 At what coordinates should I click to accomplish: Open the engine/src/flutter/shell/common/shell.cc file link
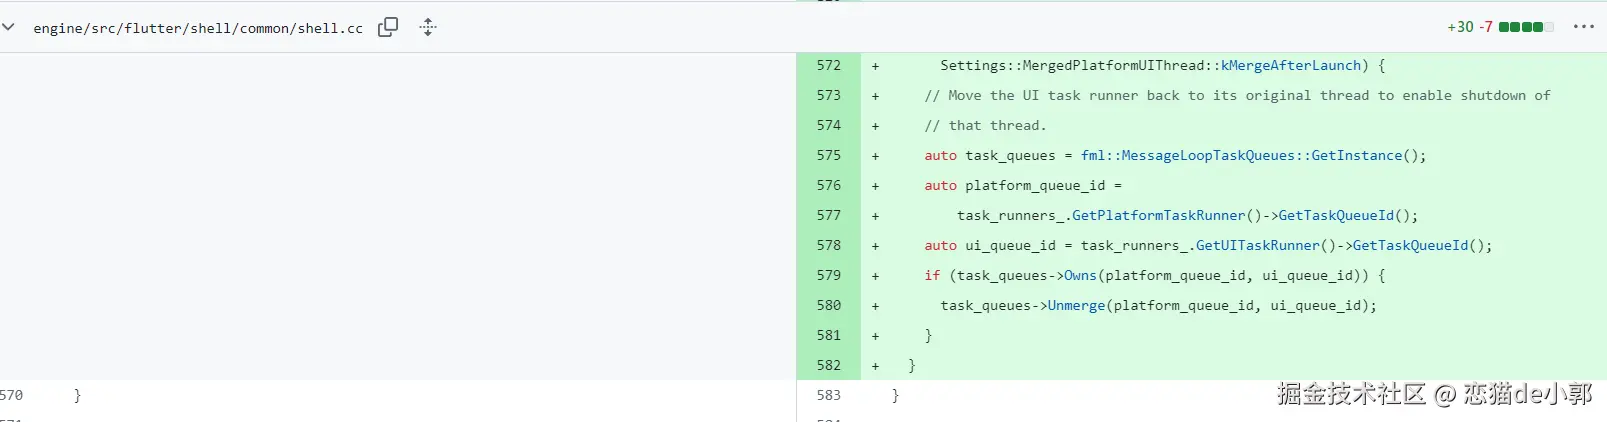click(x=198, y=28)
